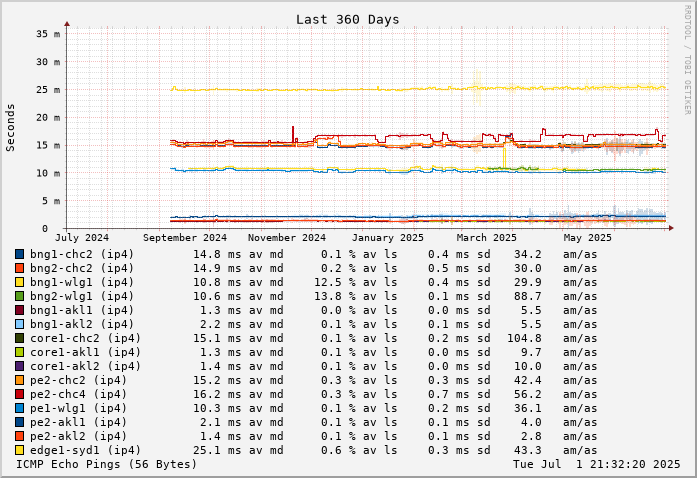Click the '15.2 ms' pe2-chc2 median value
697x478 pixels.
coord(217,380)
